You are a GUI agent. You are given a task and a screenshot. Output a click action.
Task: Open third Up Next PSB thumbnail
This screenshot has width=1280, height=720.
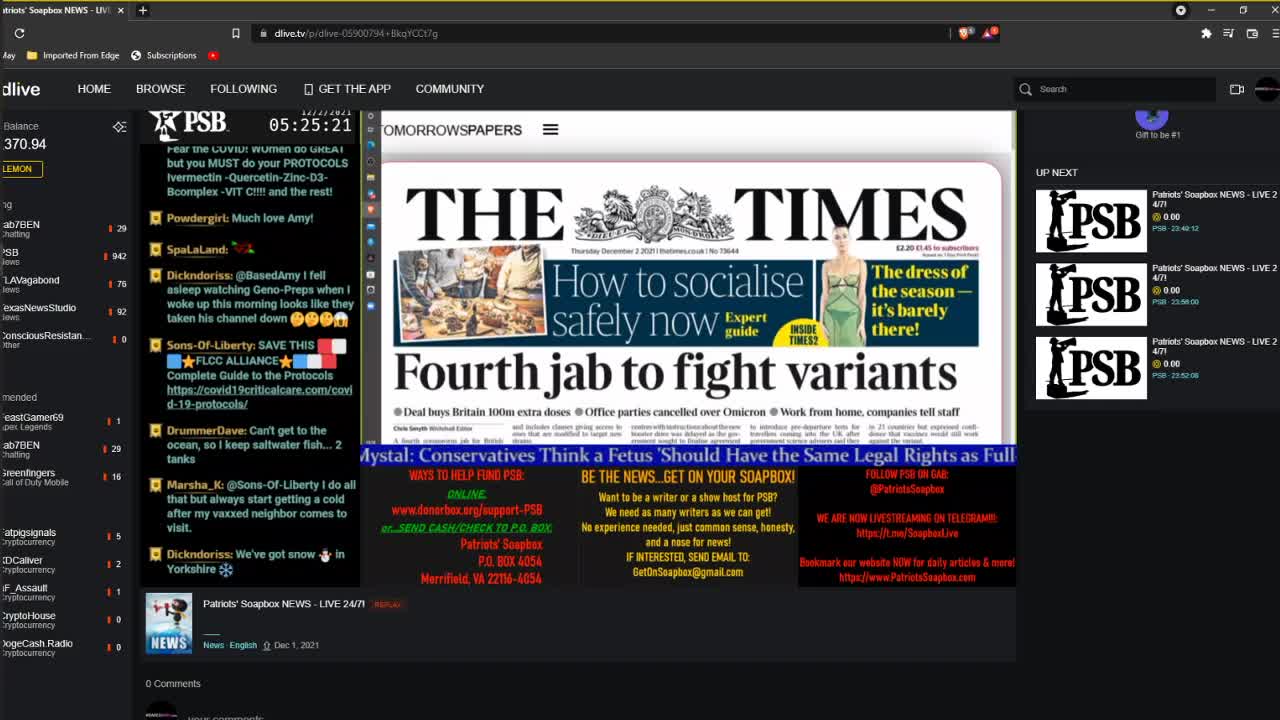1091,368
